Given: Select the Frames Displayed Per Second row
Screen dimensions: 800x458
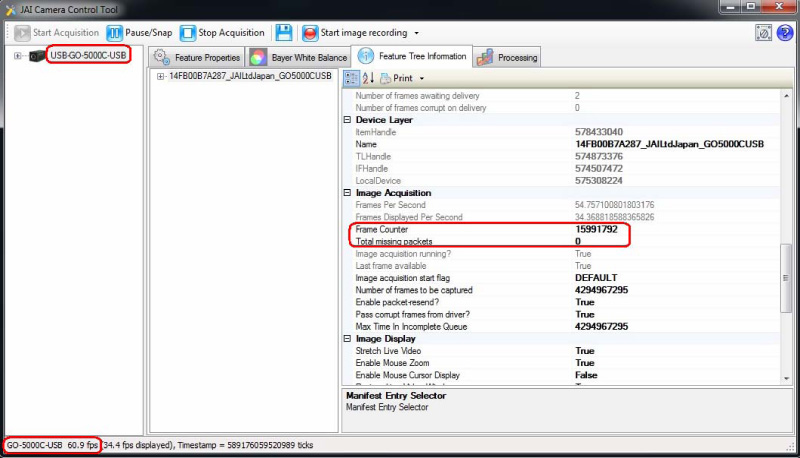Looking at the screenshot, I should coord(561,217).
